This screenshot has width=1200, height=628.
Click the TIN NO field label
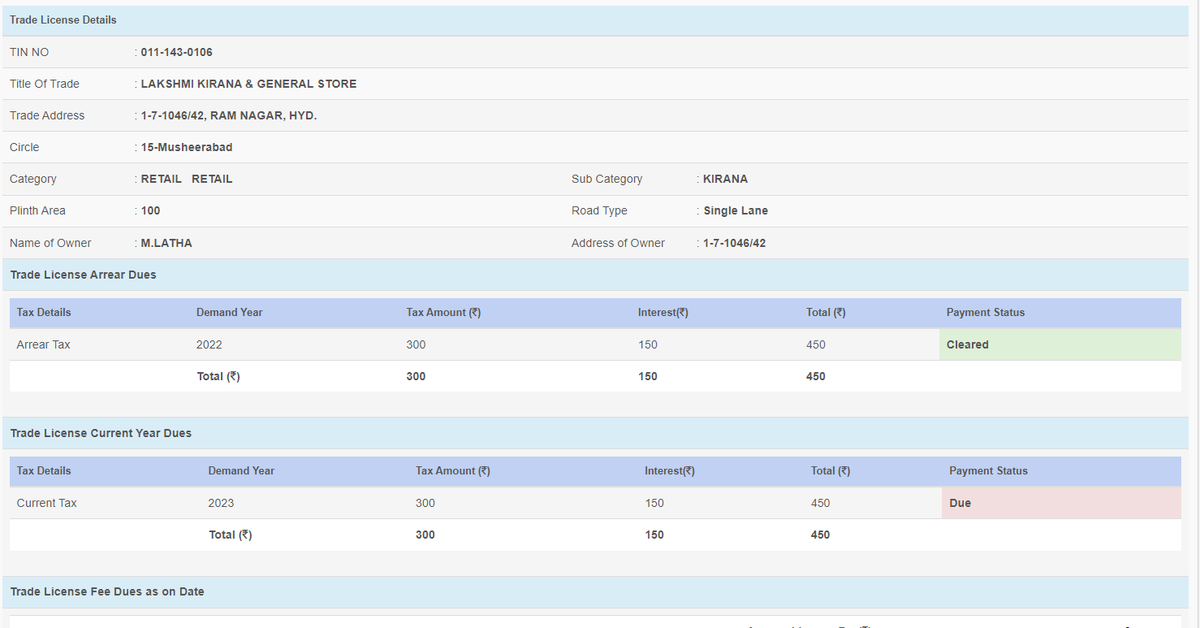coord(29,52)
